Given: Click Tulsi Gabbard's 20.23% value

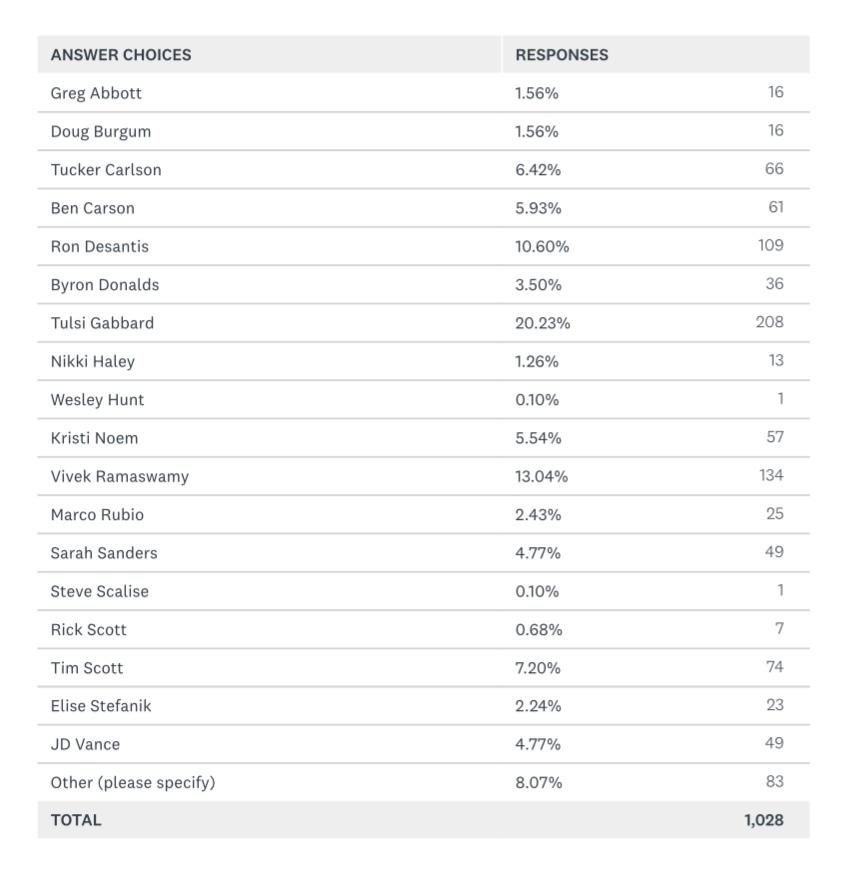Looking at the screenshot, I should point(543,323).
